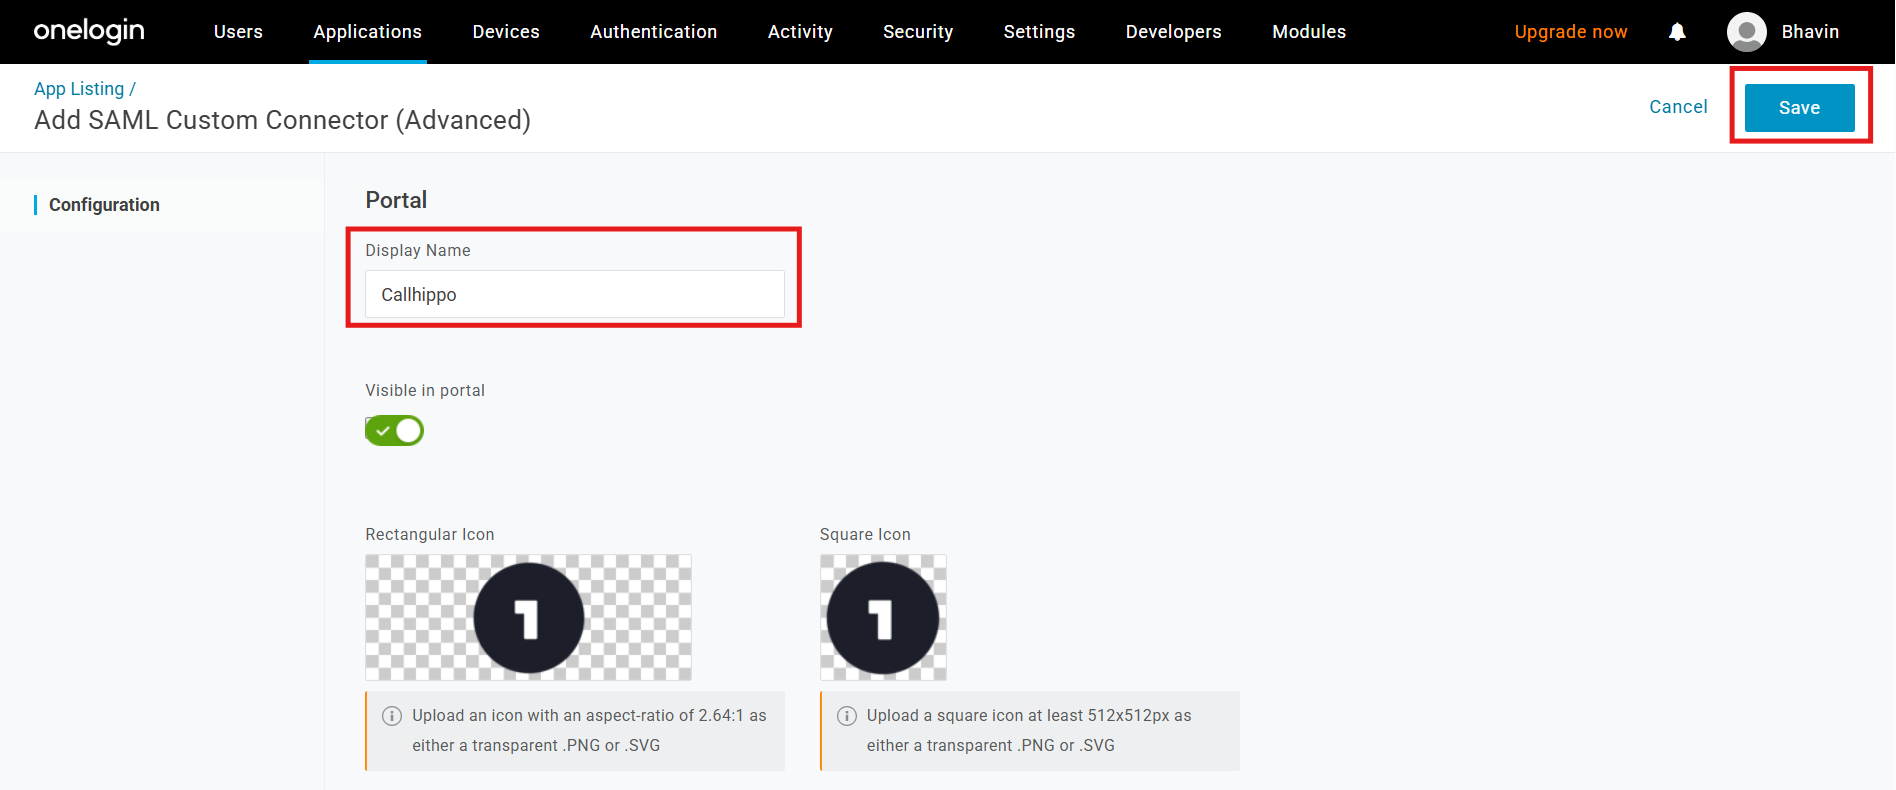Open the Settings menu
1896x790 pixels.
(x=1039, y=32)
